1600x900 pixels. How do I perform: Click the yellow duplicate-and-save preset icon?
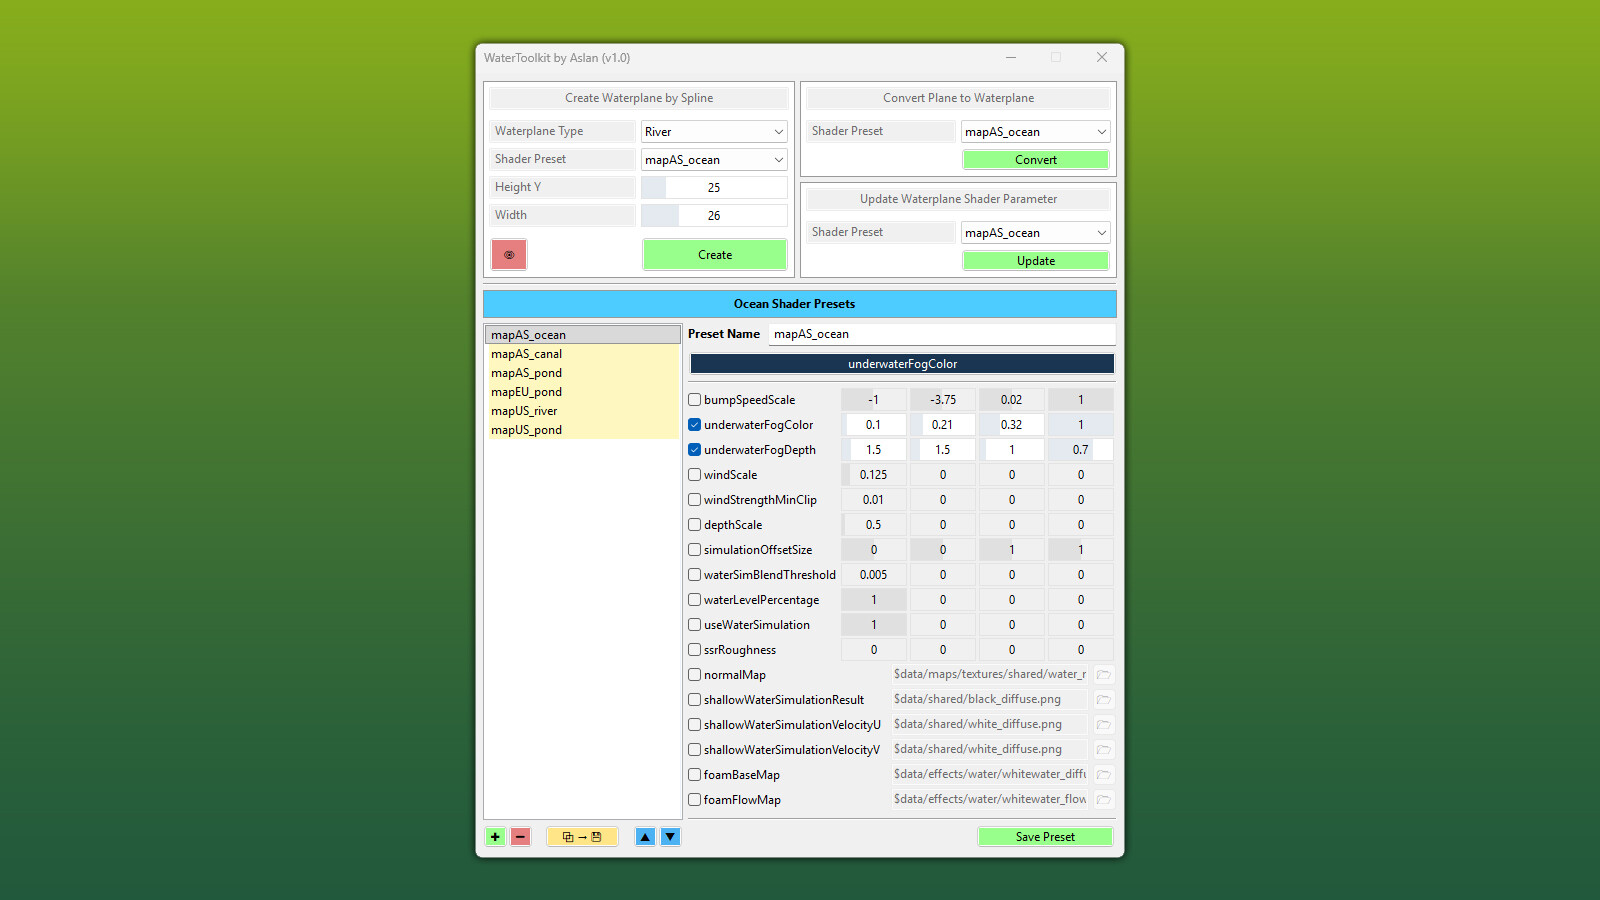pos(582,837)
